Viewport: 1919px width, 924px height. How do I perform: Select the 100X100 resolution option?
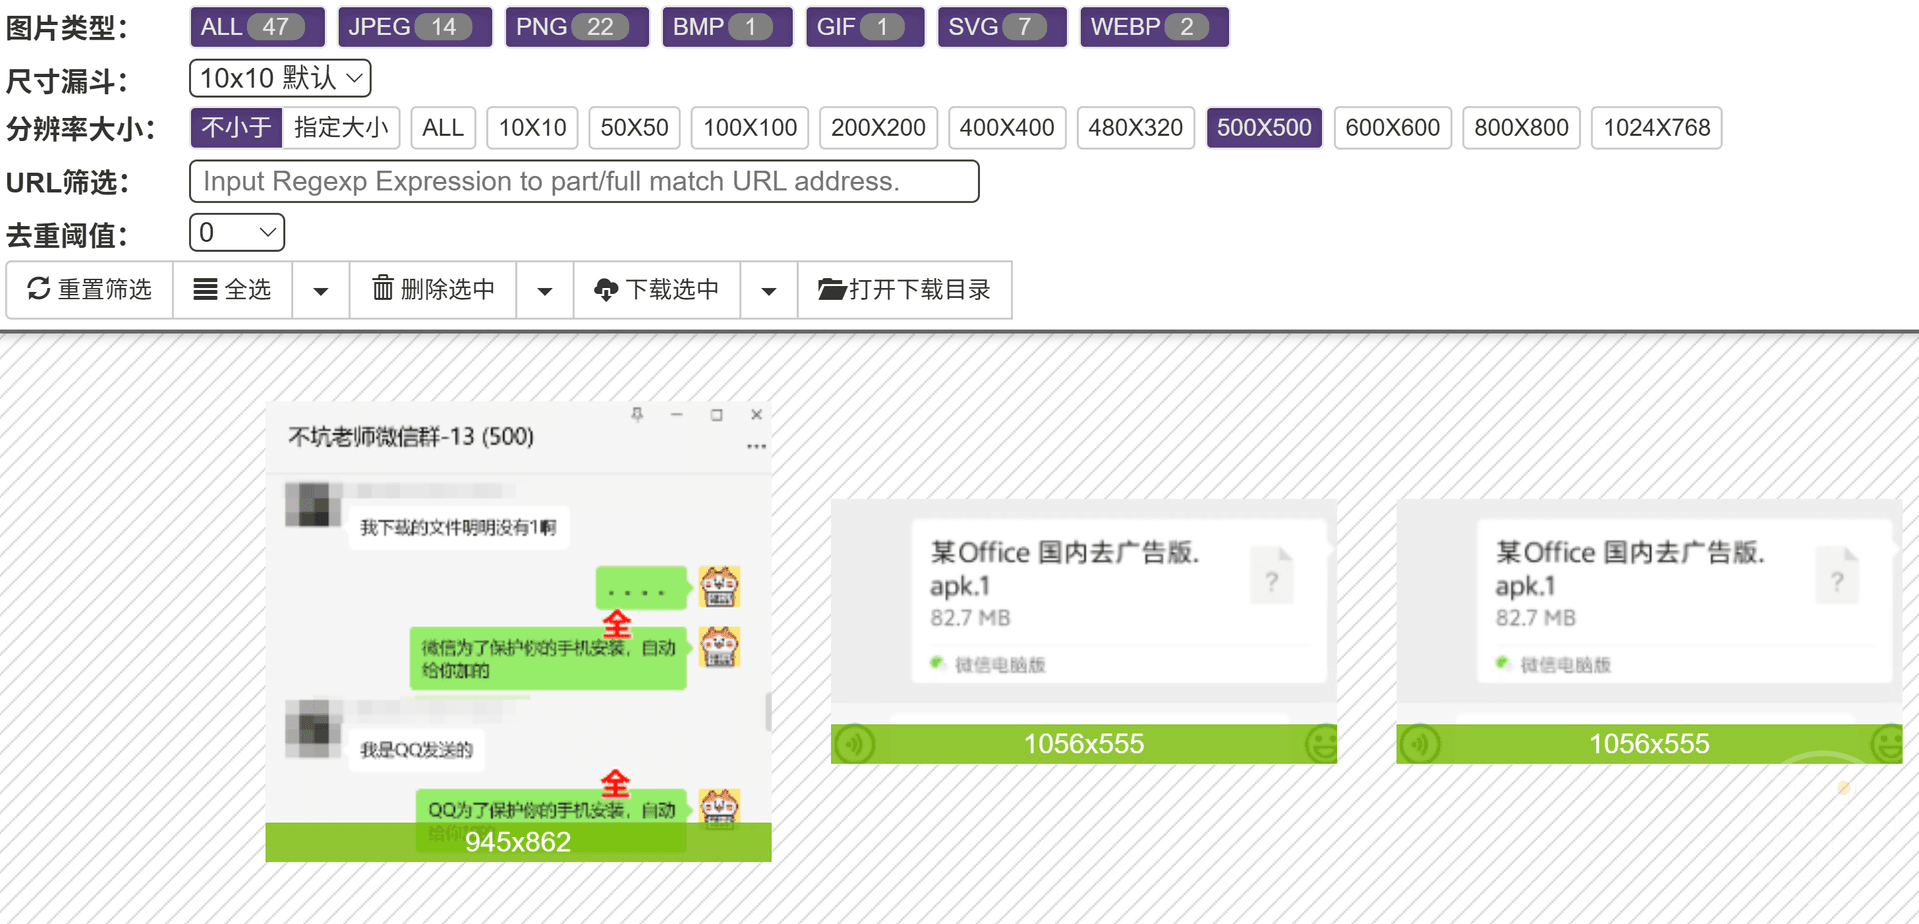[x=750, y=128]
